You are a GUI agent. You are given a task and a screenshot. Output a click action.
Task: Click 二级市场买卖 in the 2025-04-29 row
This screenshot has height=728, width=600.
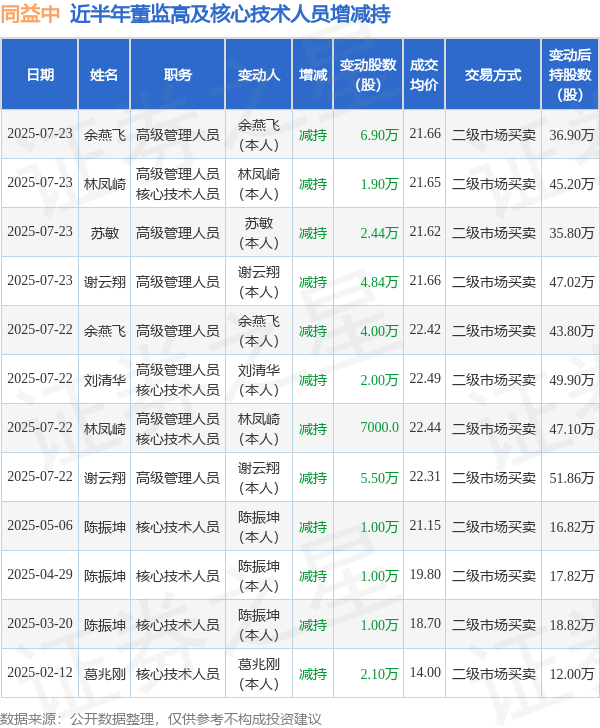[x=494, y=576]
